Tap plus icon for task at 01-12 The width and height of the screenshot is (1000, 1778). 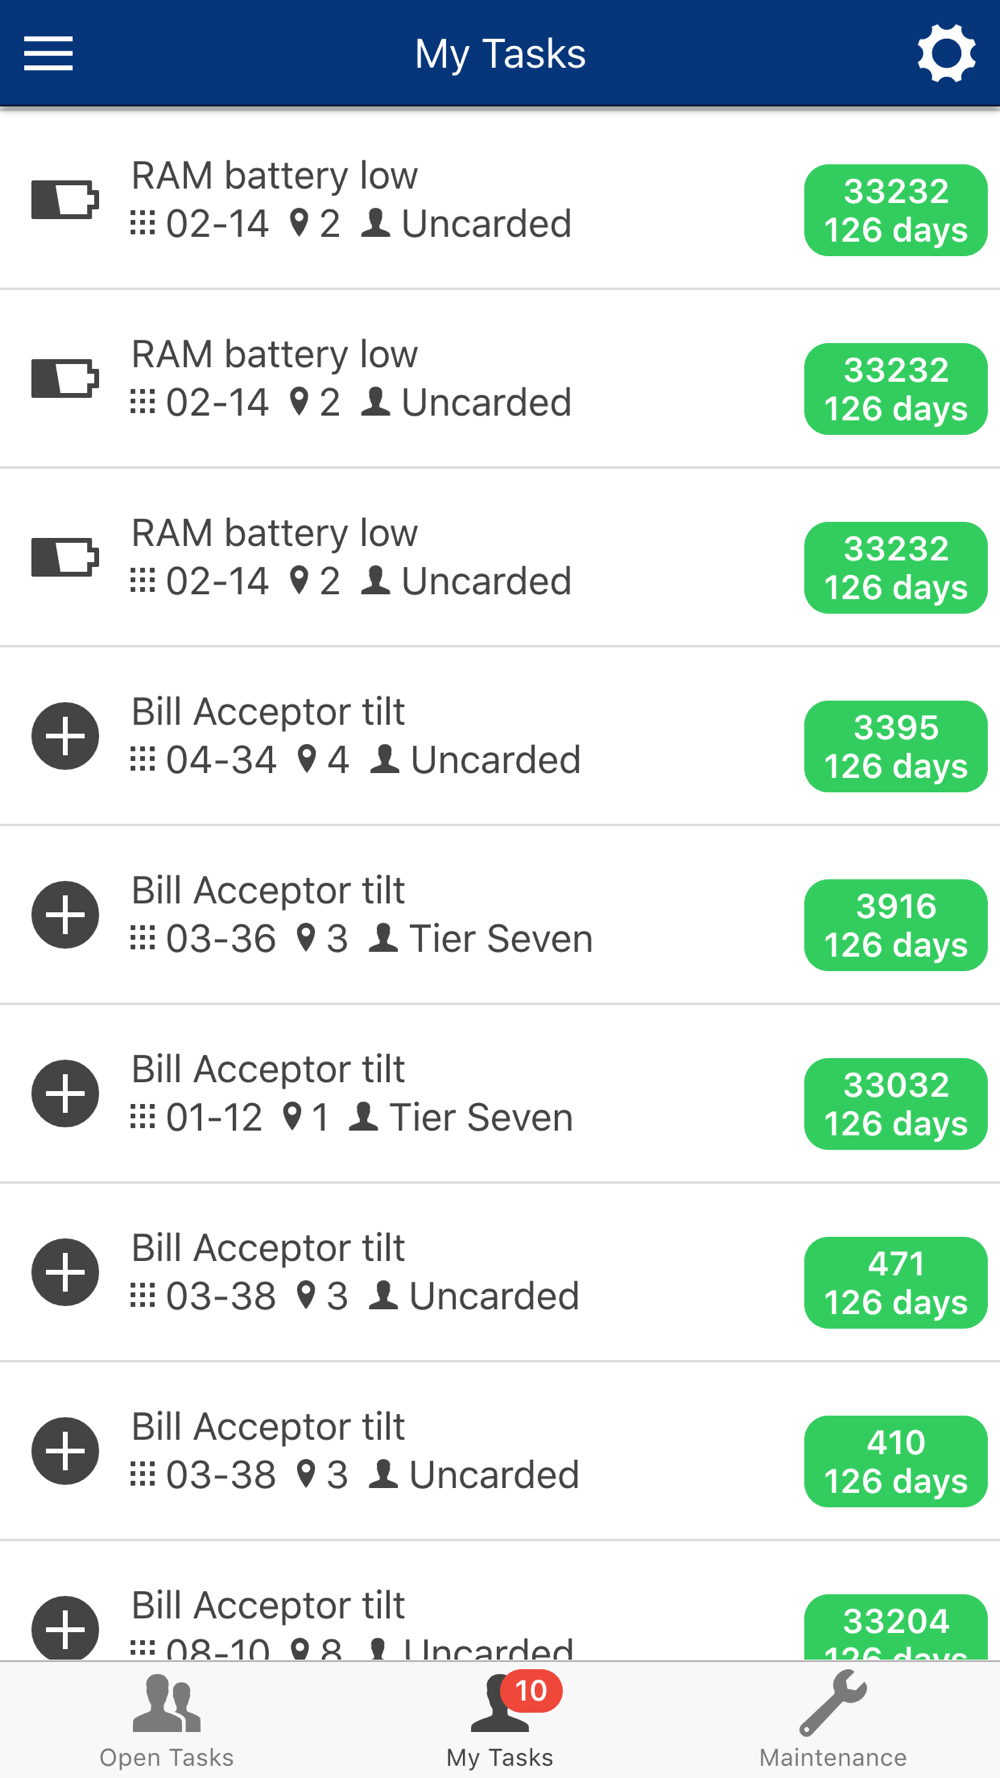pos(65,1094)
